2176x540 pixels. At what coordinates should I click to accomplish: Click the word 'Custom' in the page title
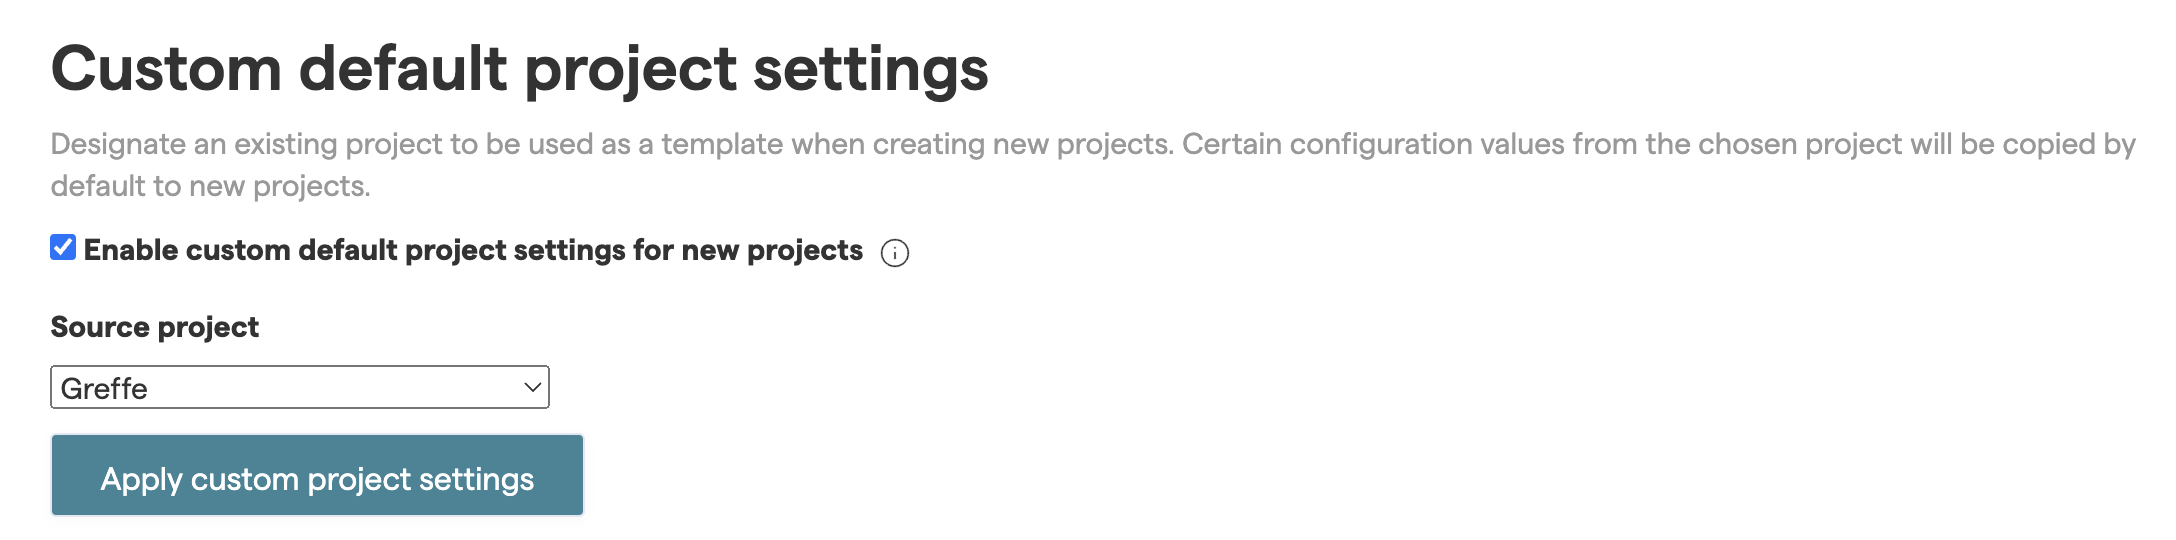[x=166, y=69]
